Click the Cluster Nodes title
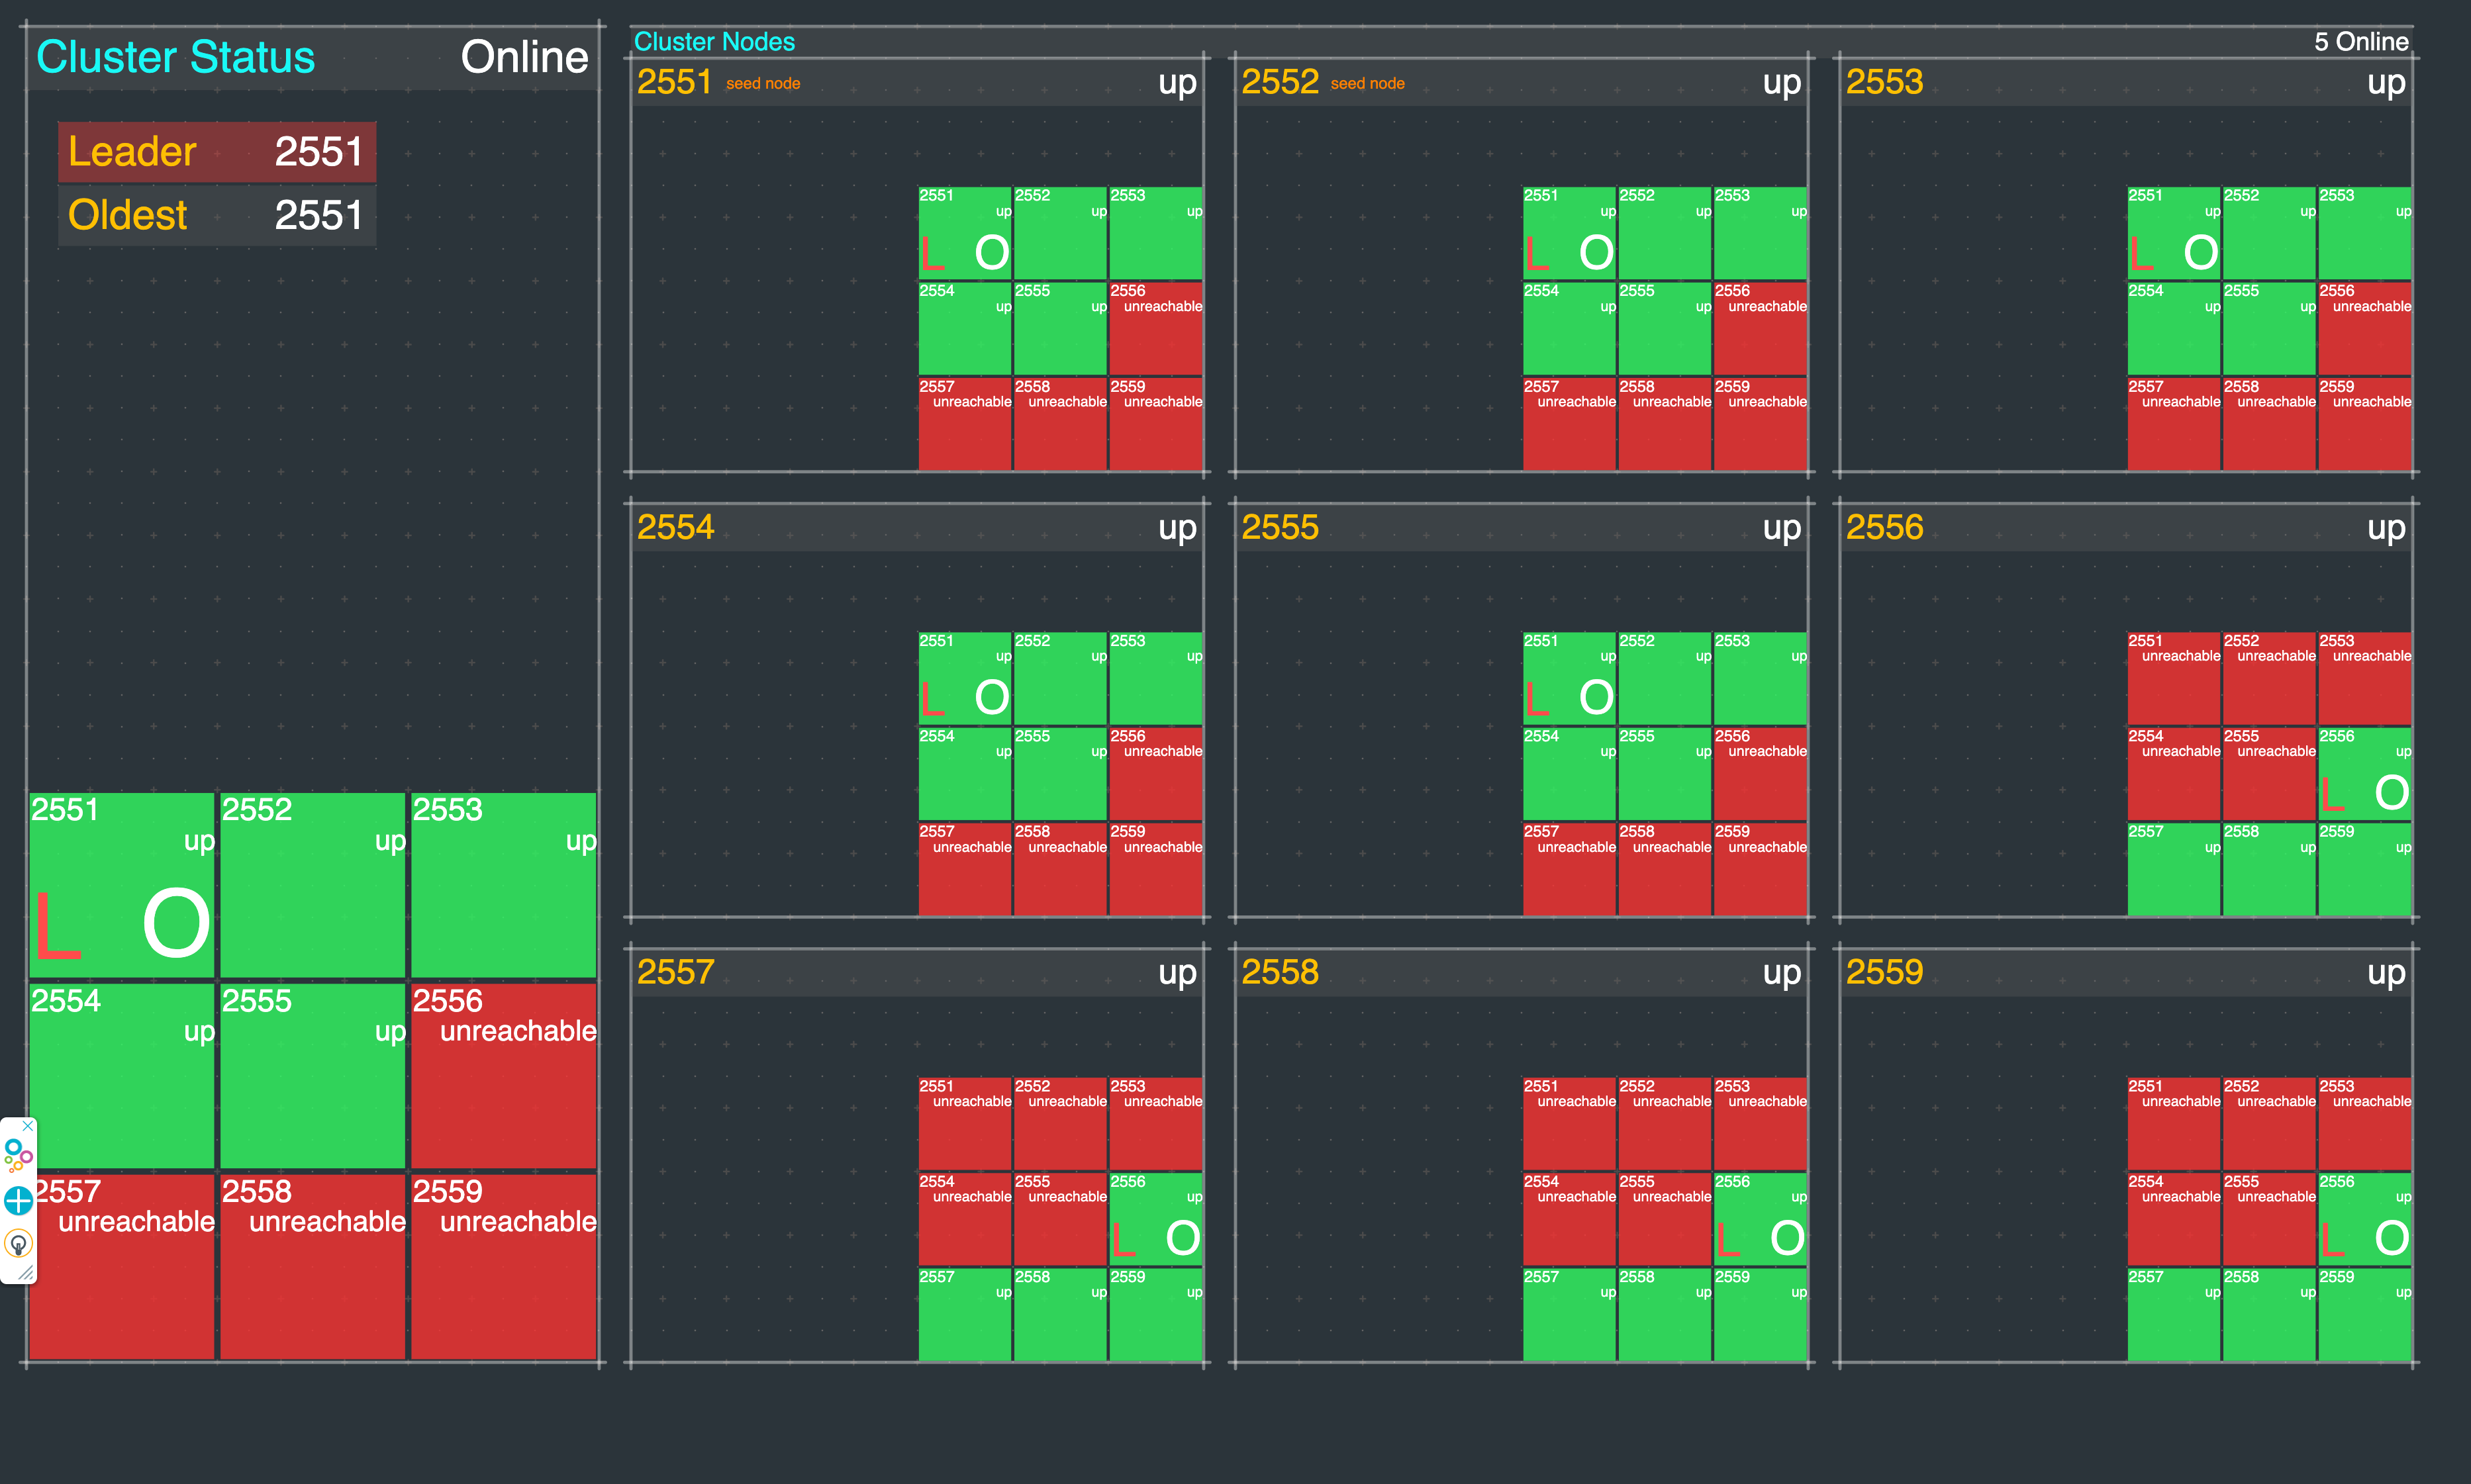Image resolution: width=2471 pixels, height=1484 pixels. 714,41
